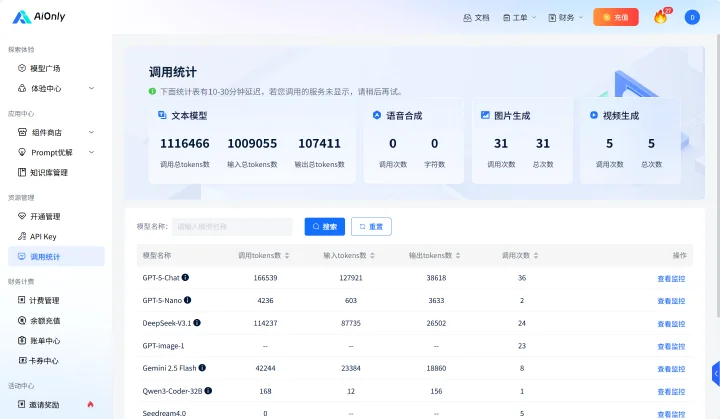
Task: Click the 166539 cell value
Action: click(x=265, y=278)
